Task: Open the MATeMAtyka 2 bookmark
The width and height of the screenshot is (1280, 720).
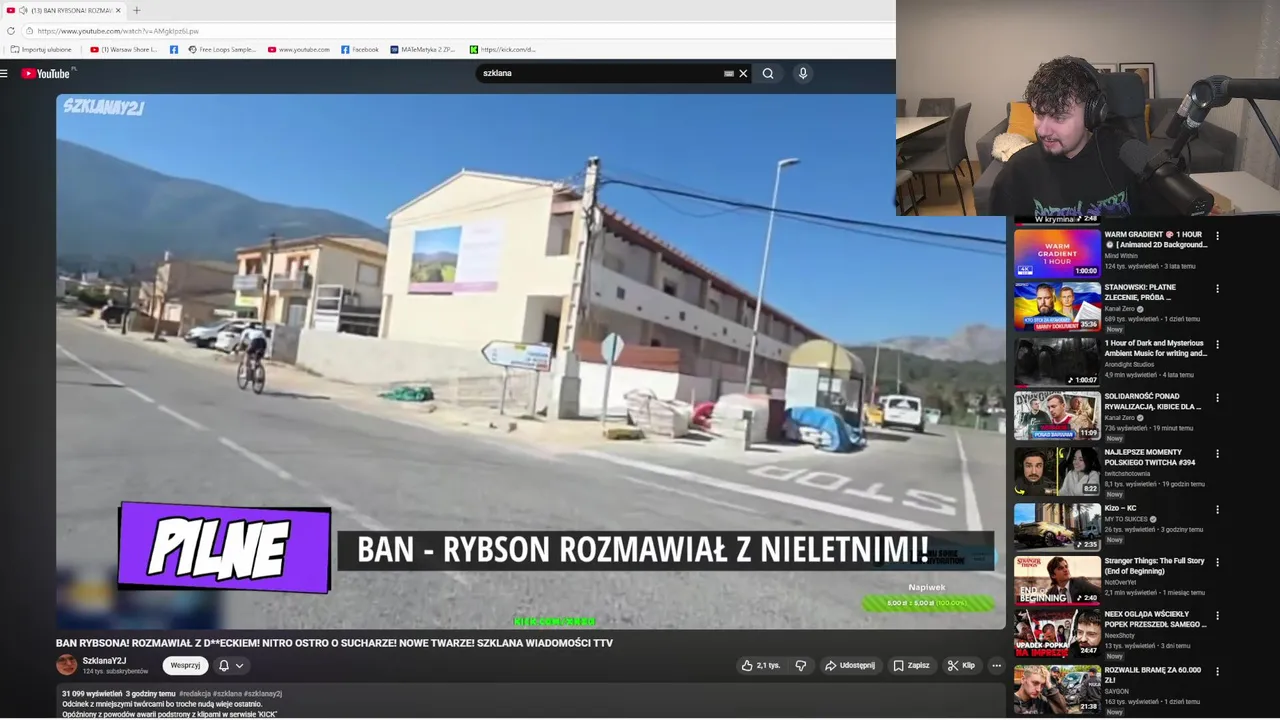Action: pos(422,49)
